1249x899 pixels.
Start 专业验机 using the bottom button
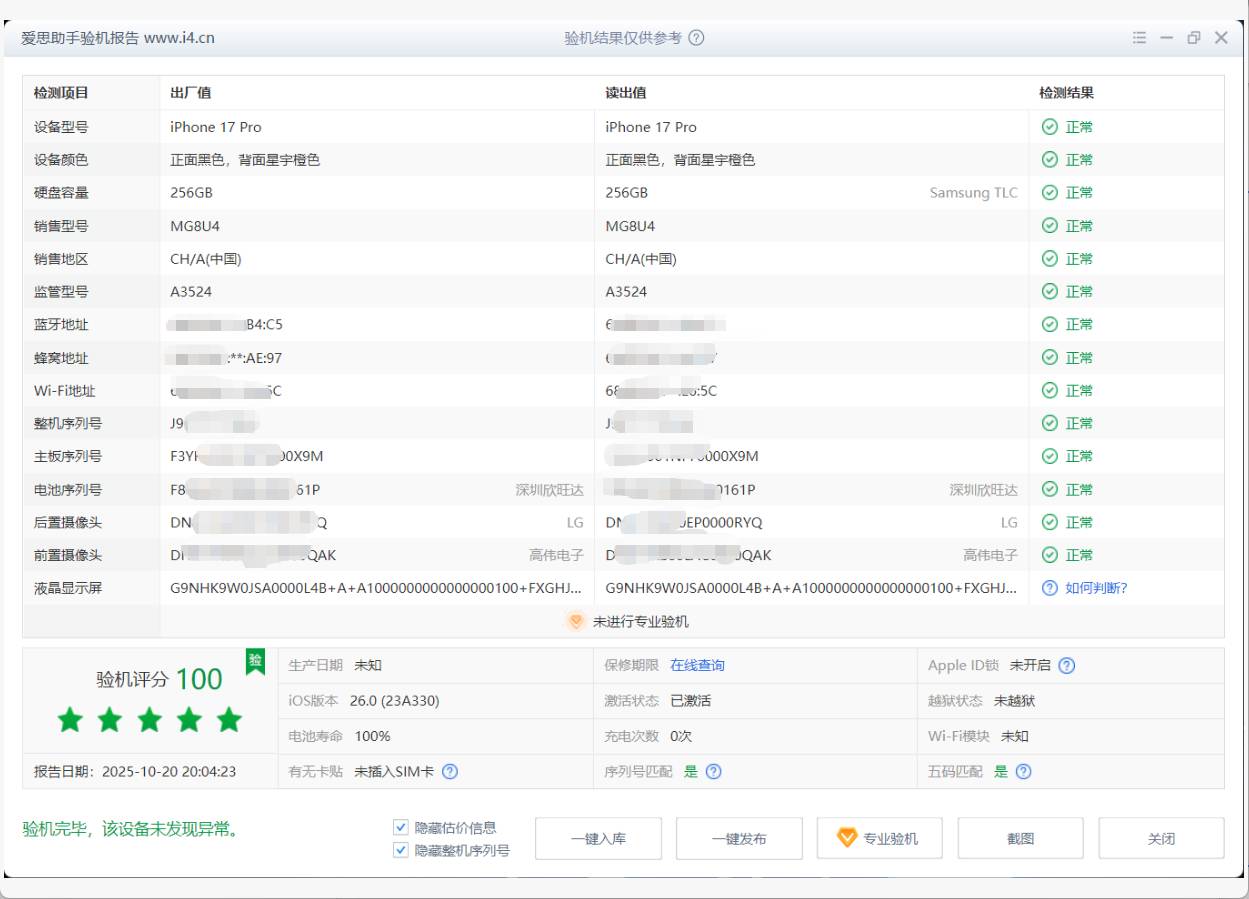click(879, 839)
